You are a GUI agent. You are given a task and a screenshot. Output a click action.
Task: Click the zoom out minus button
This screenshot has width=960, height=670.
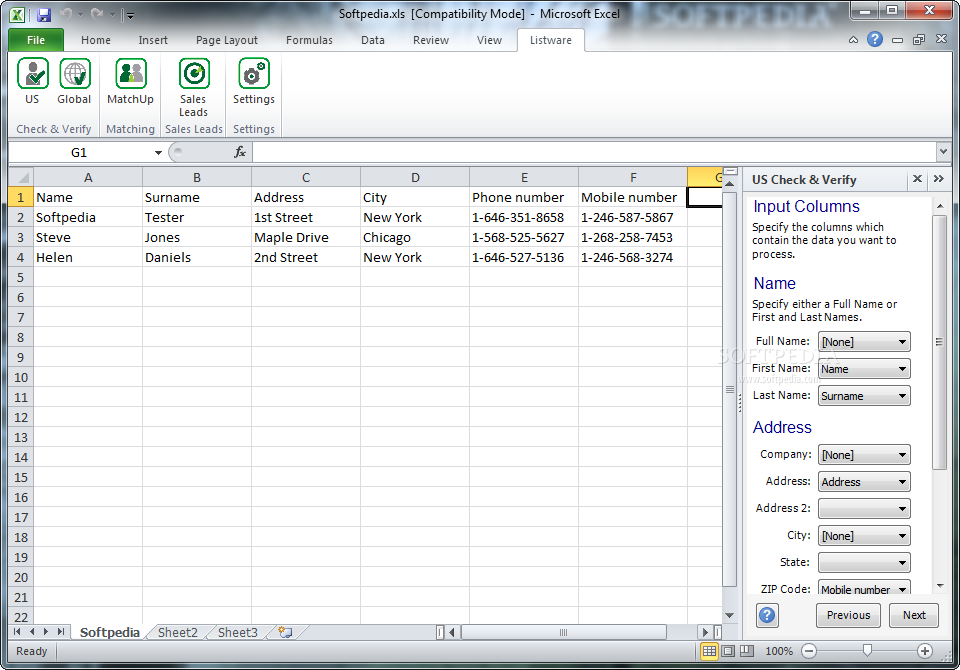809,651
